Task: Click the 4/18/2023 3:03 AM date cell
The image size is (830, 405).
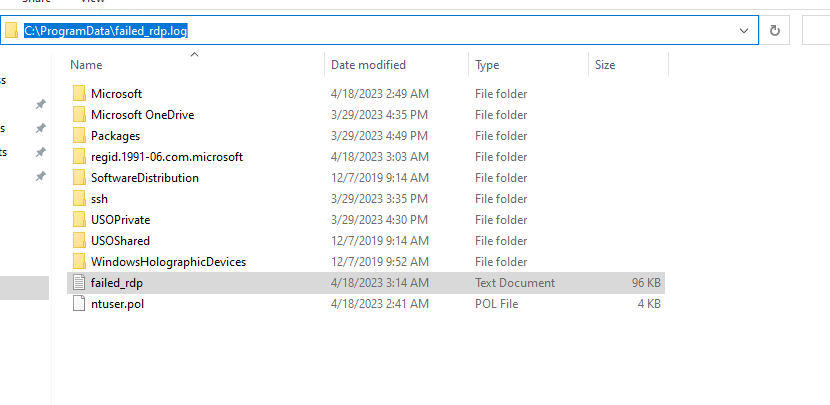Action: click(380, 157)
